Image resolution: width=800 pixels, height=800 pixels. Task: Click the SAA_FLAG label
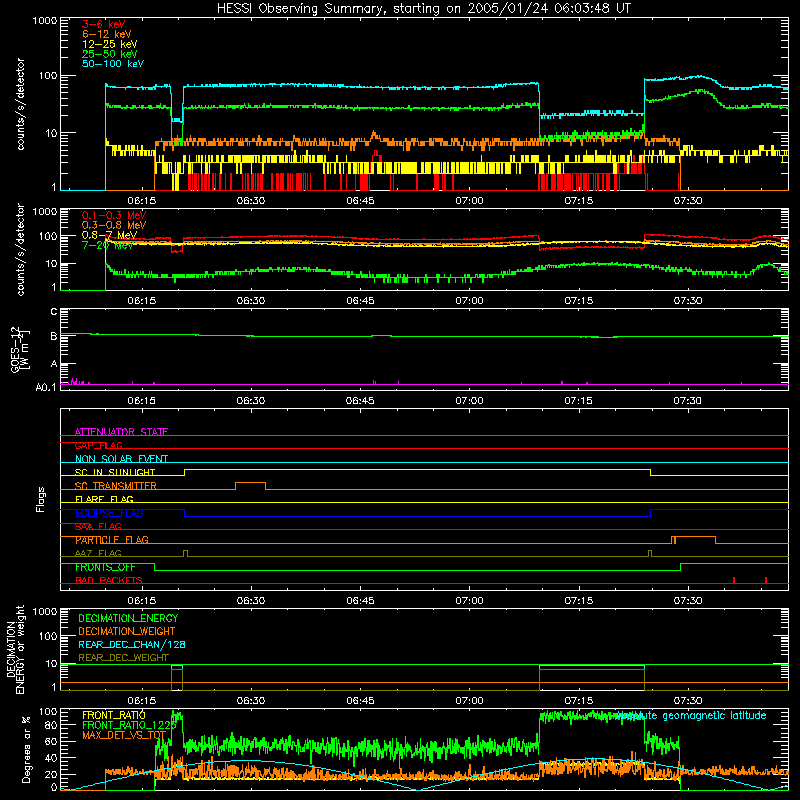click(x=98, y=527)
